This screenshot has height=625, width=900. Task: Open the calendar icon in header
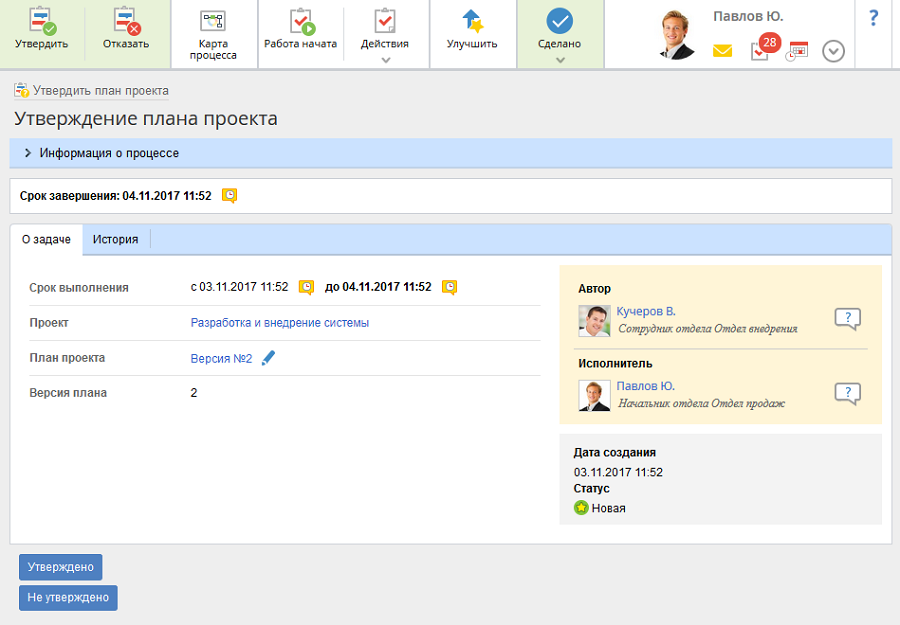797,51
